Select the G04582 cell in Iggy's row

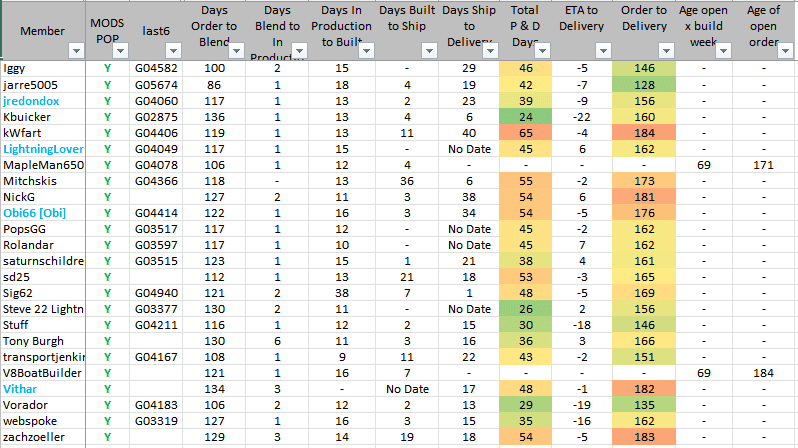[156, 68]
